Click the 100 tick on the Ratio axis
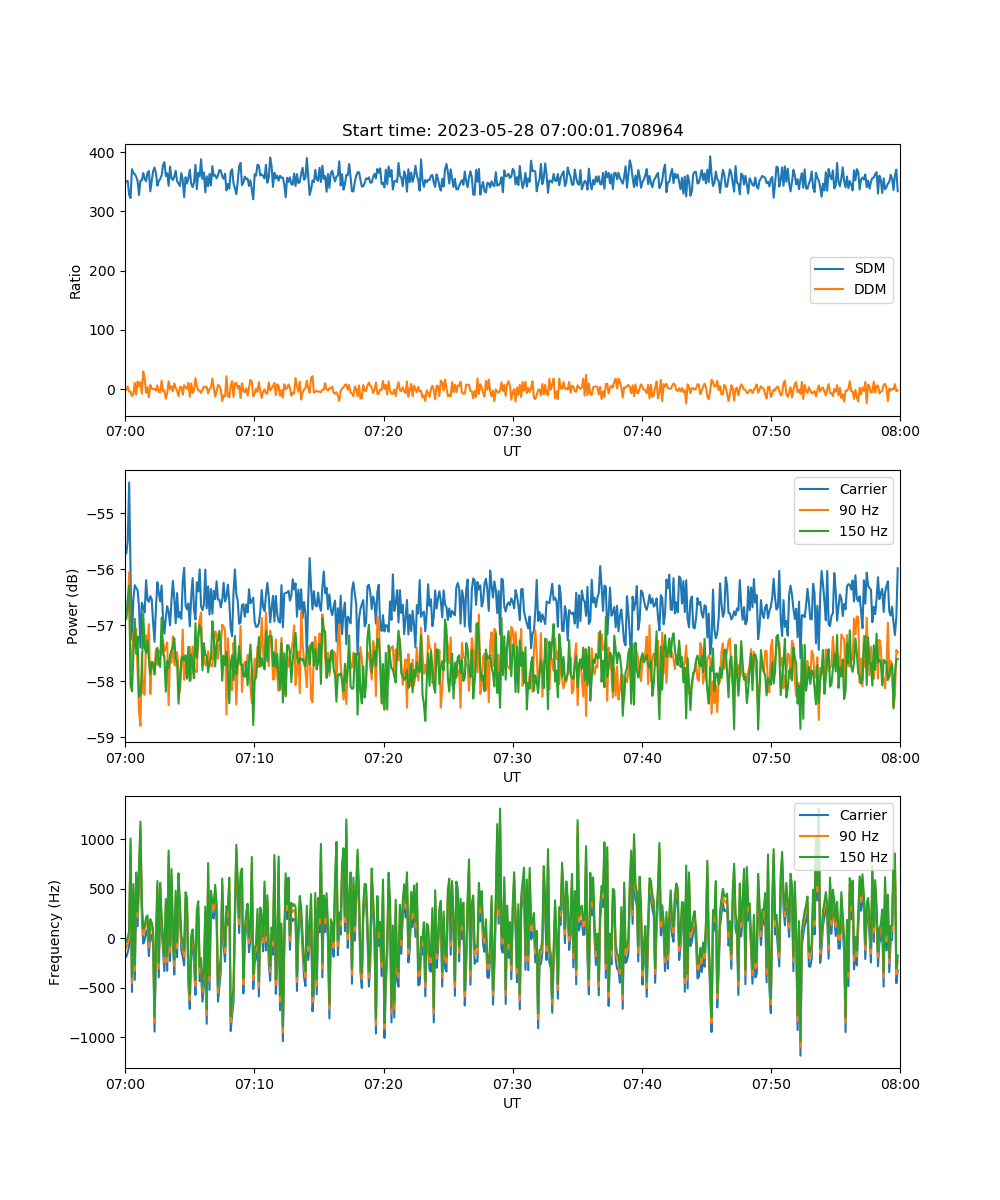This screenshot has height=1200, width=1000. point(104,330)
